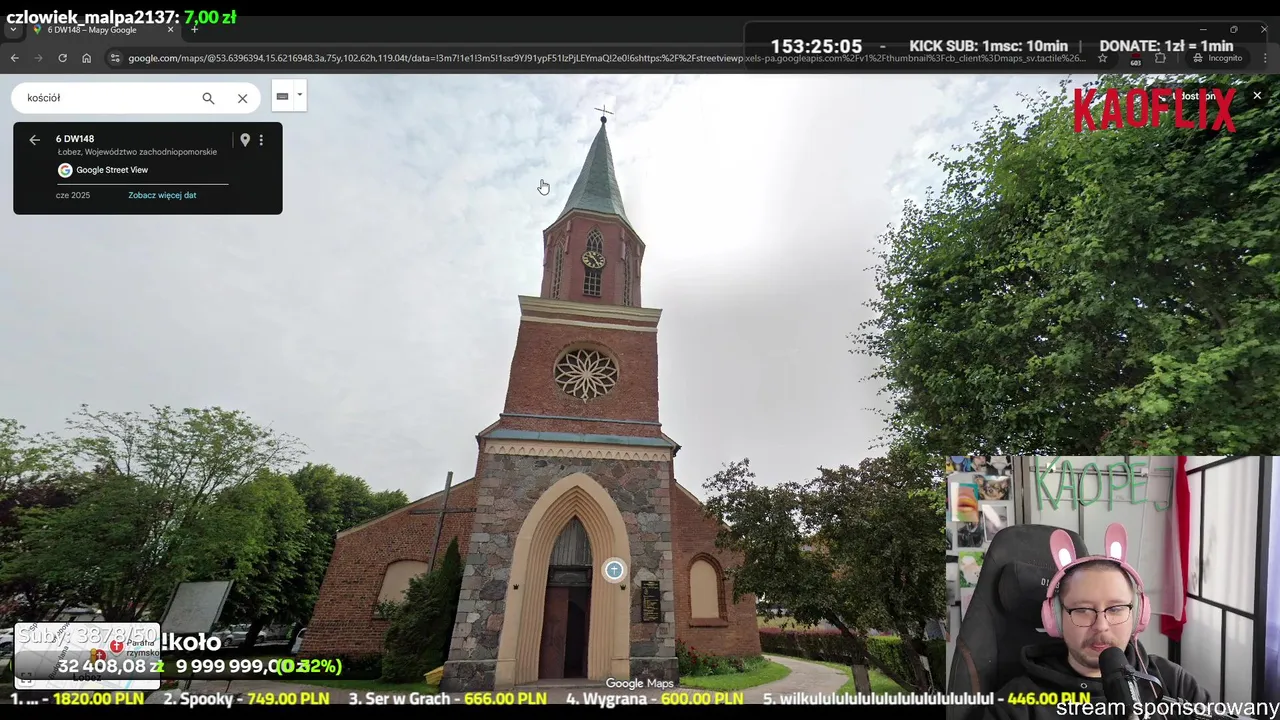Expand the keyboard input tools dropdown arrow
The image size is (1280, 720).
coord(299,96)
